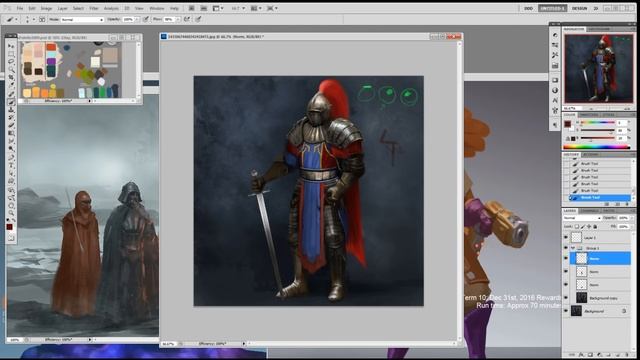Open the File menu
The image size is (640, 360).
(20, 8)
